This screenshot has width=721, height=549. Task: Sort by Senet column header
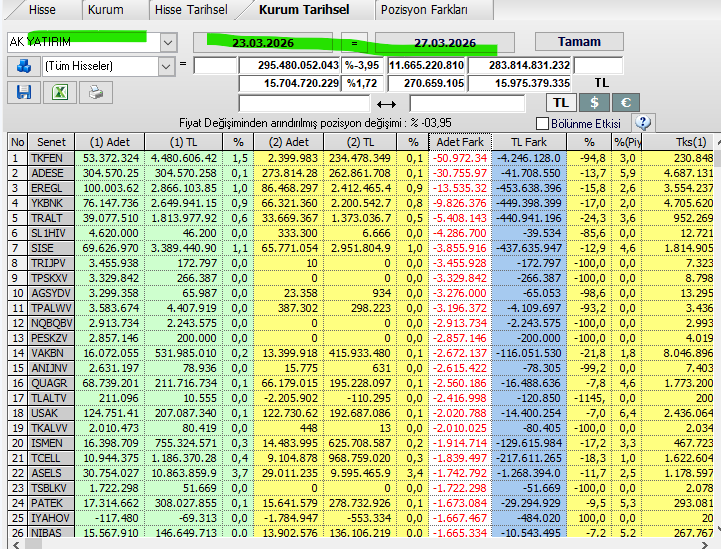click(51, 142)
